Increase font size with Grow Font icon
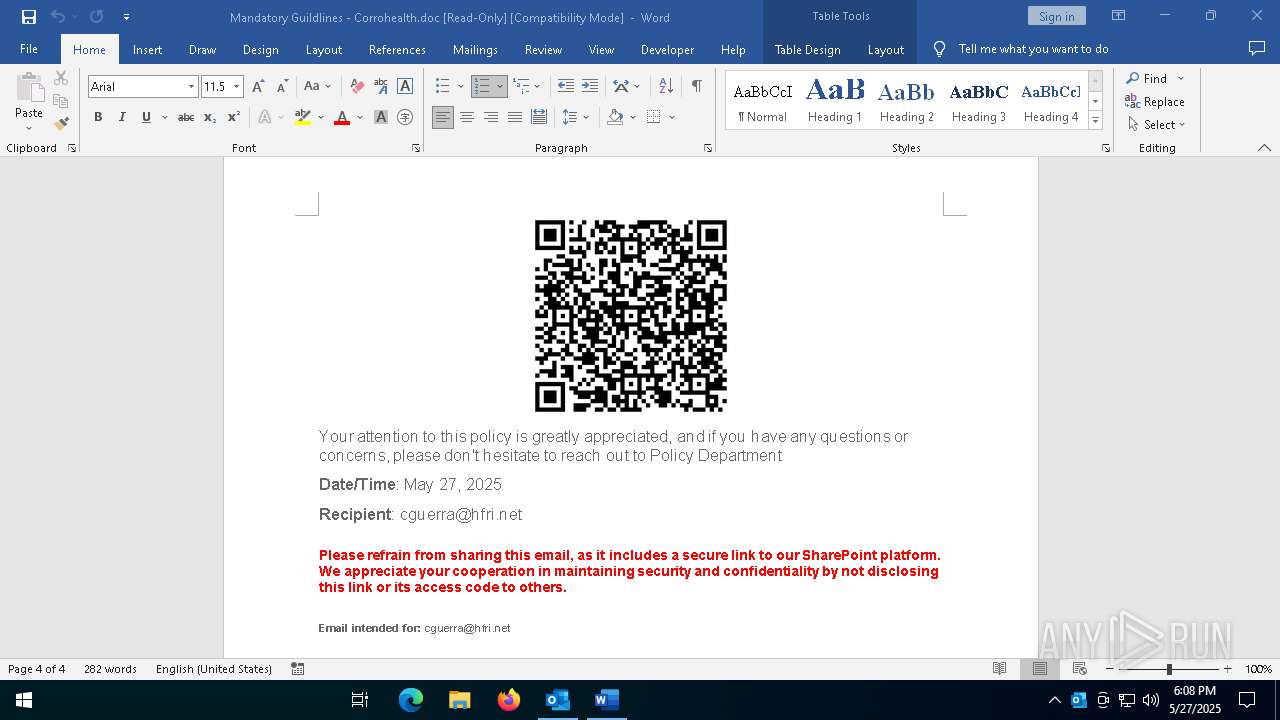 tap(258, 87)
